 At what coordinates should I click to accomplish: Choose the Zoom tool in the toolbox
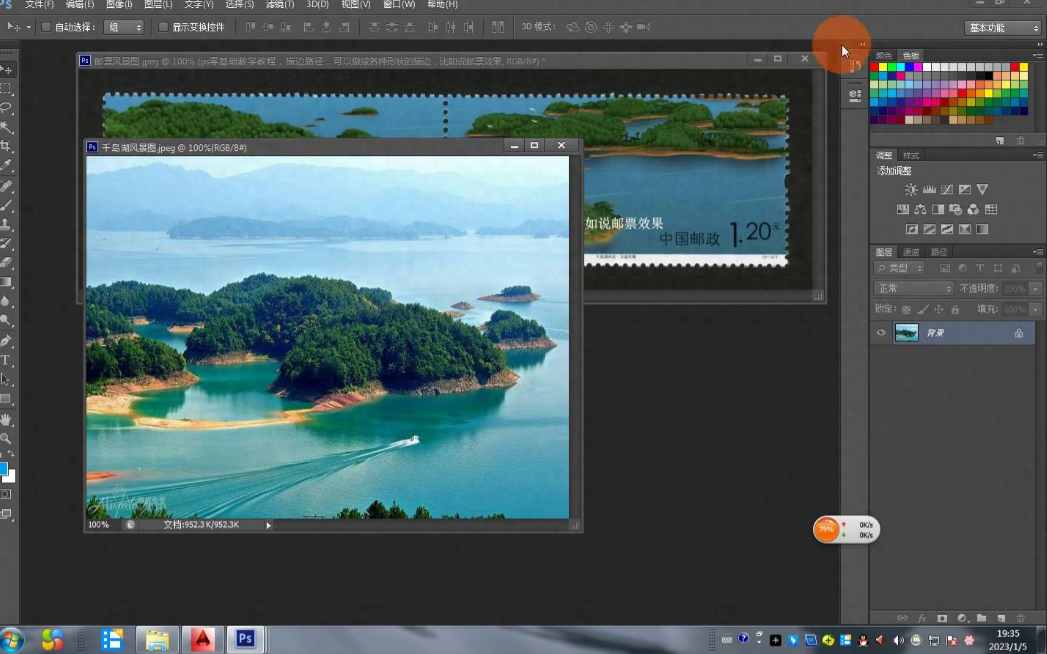[6, 438]
